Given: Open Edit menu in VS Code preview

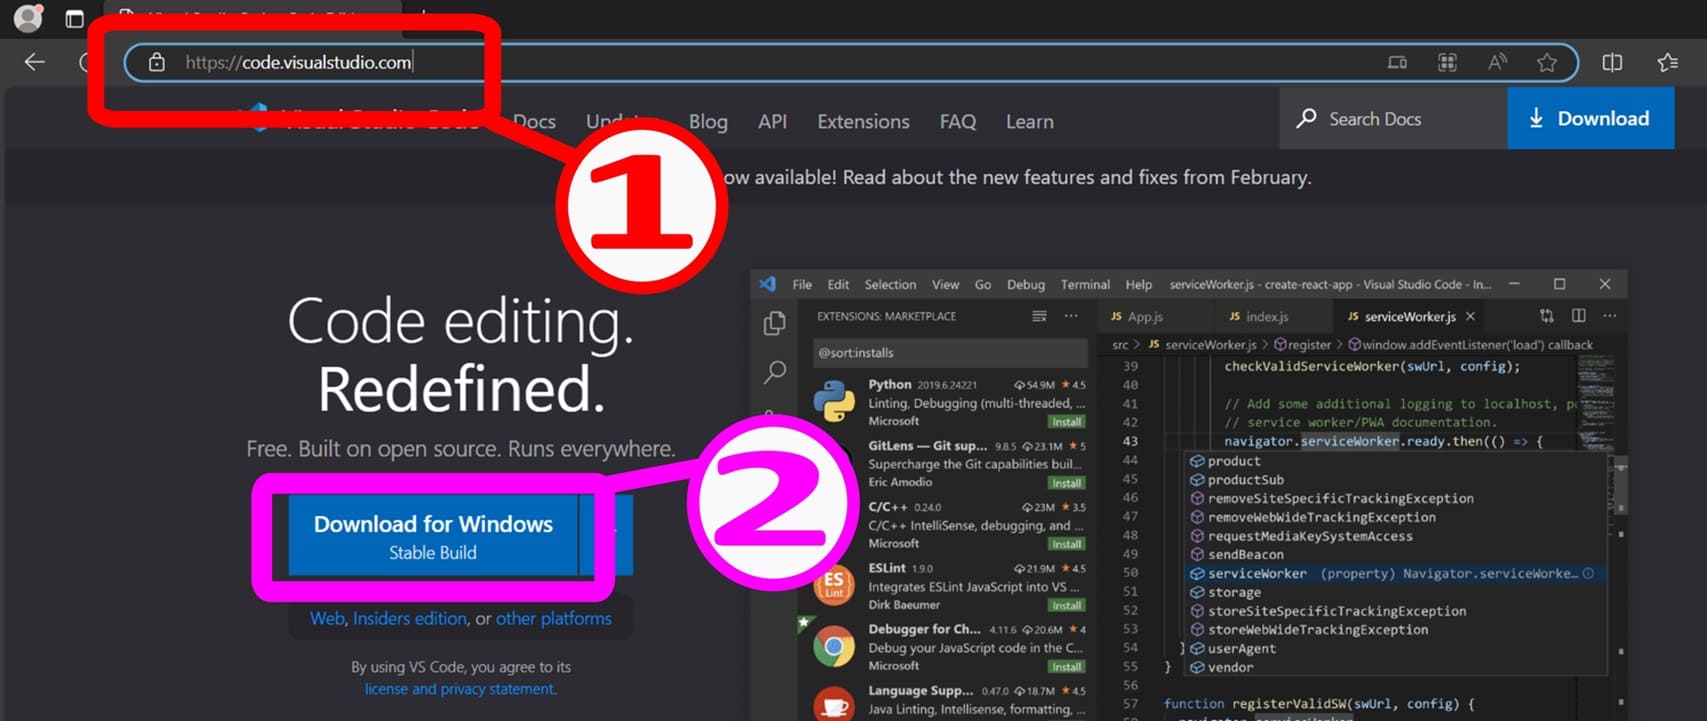Looking at the screenshot, I should click(838, 284).
